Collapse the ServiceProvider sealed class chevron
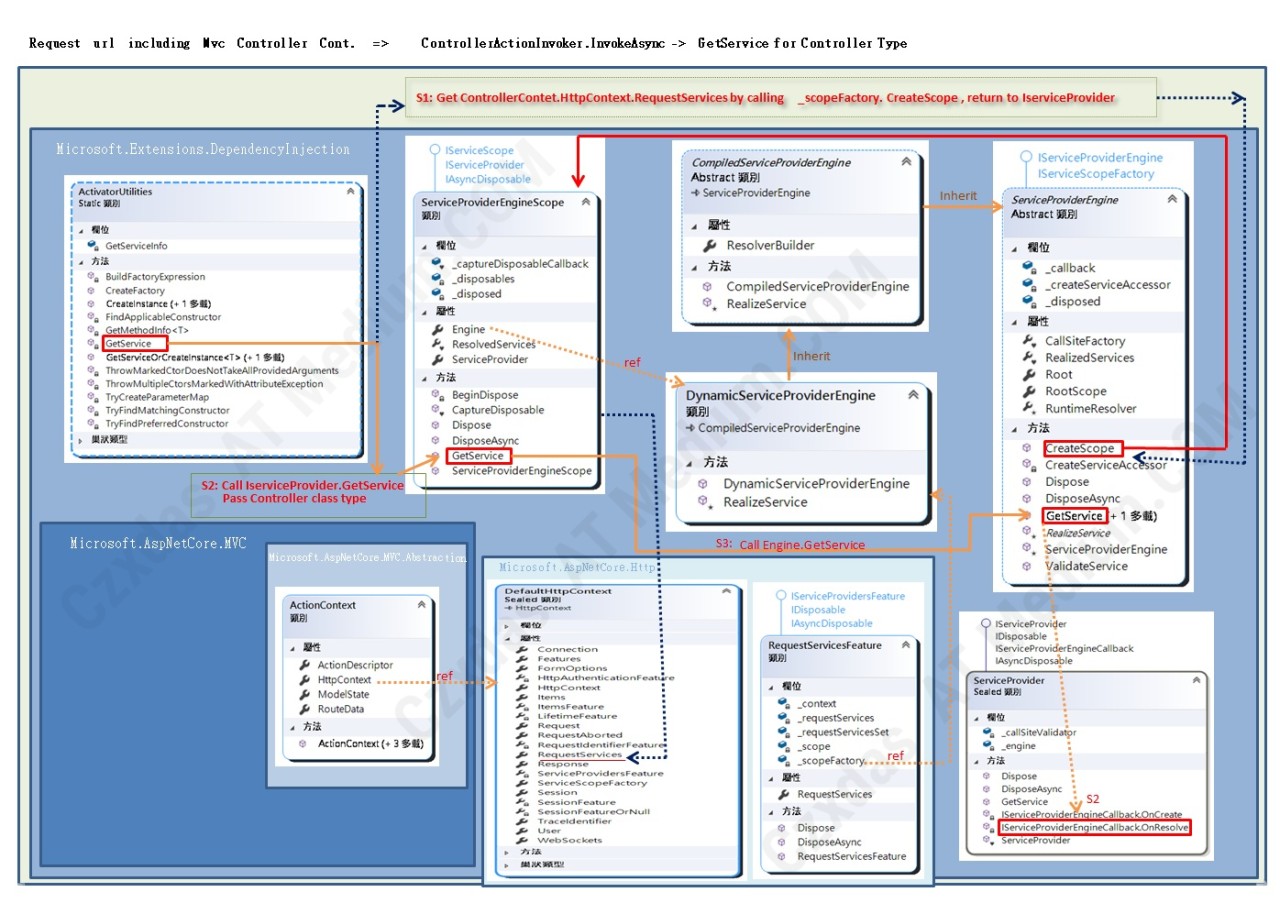1280x903 pixels. [1195, 681]
